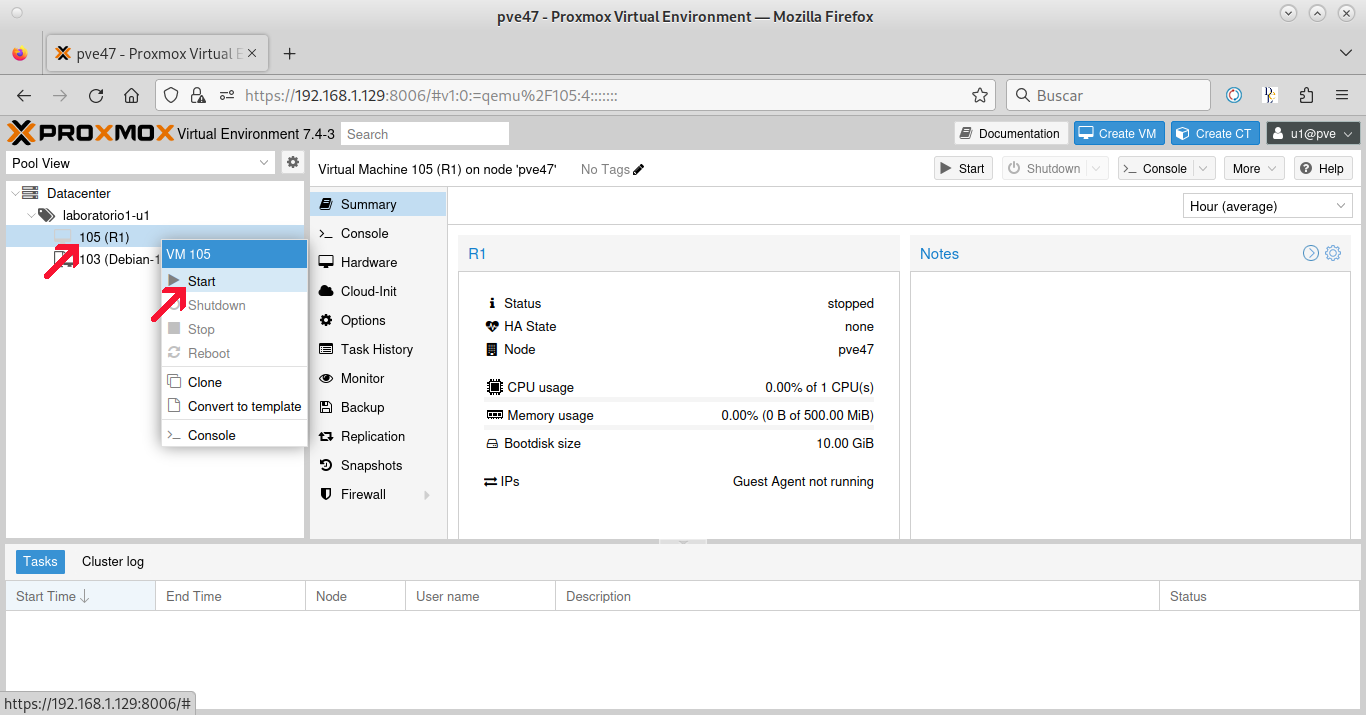This screenshot has height=715, width=1366.
Task: Click the Proxmox logo
Action: (90, 133)
